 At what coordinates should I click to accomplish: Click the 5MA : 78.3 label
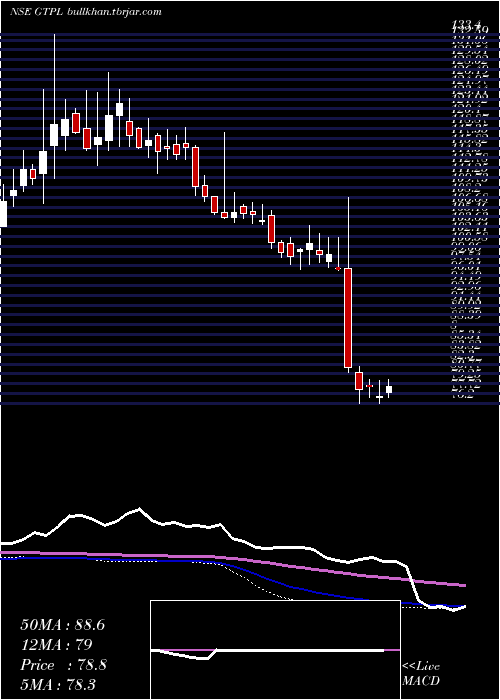point(58,684)
